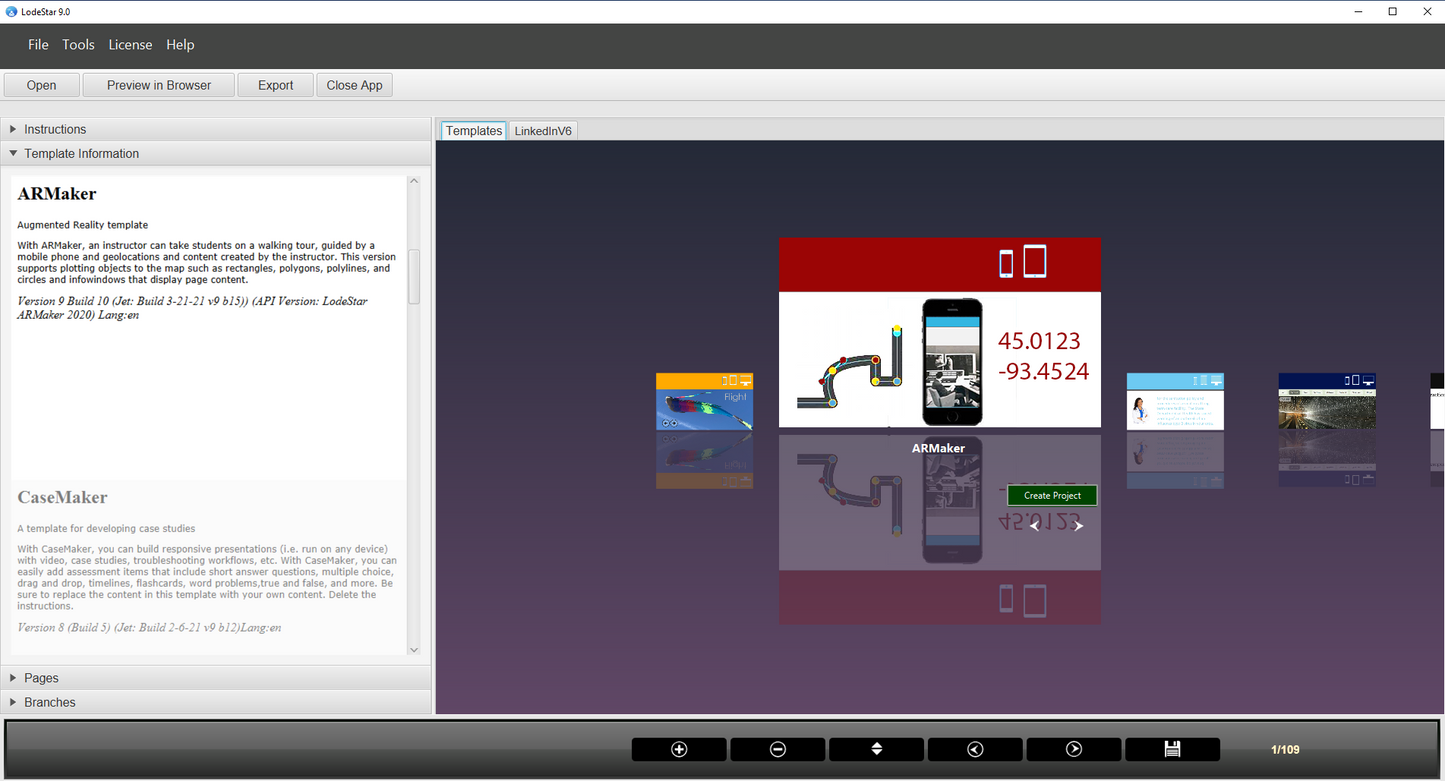1445x781 pixels.
Task: Go to next page with right-arrow circle button
Action: pyautogui.click(x=1073, y=749)
